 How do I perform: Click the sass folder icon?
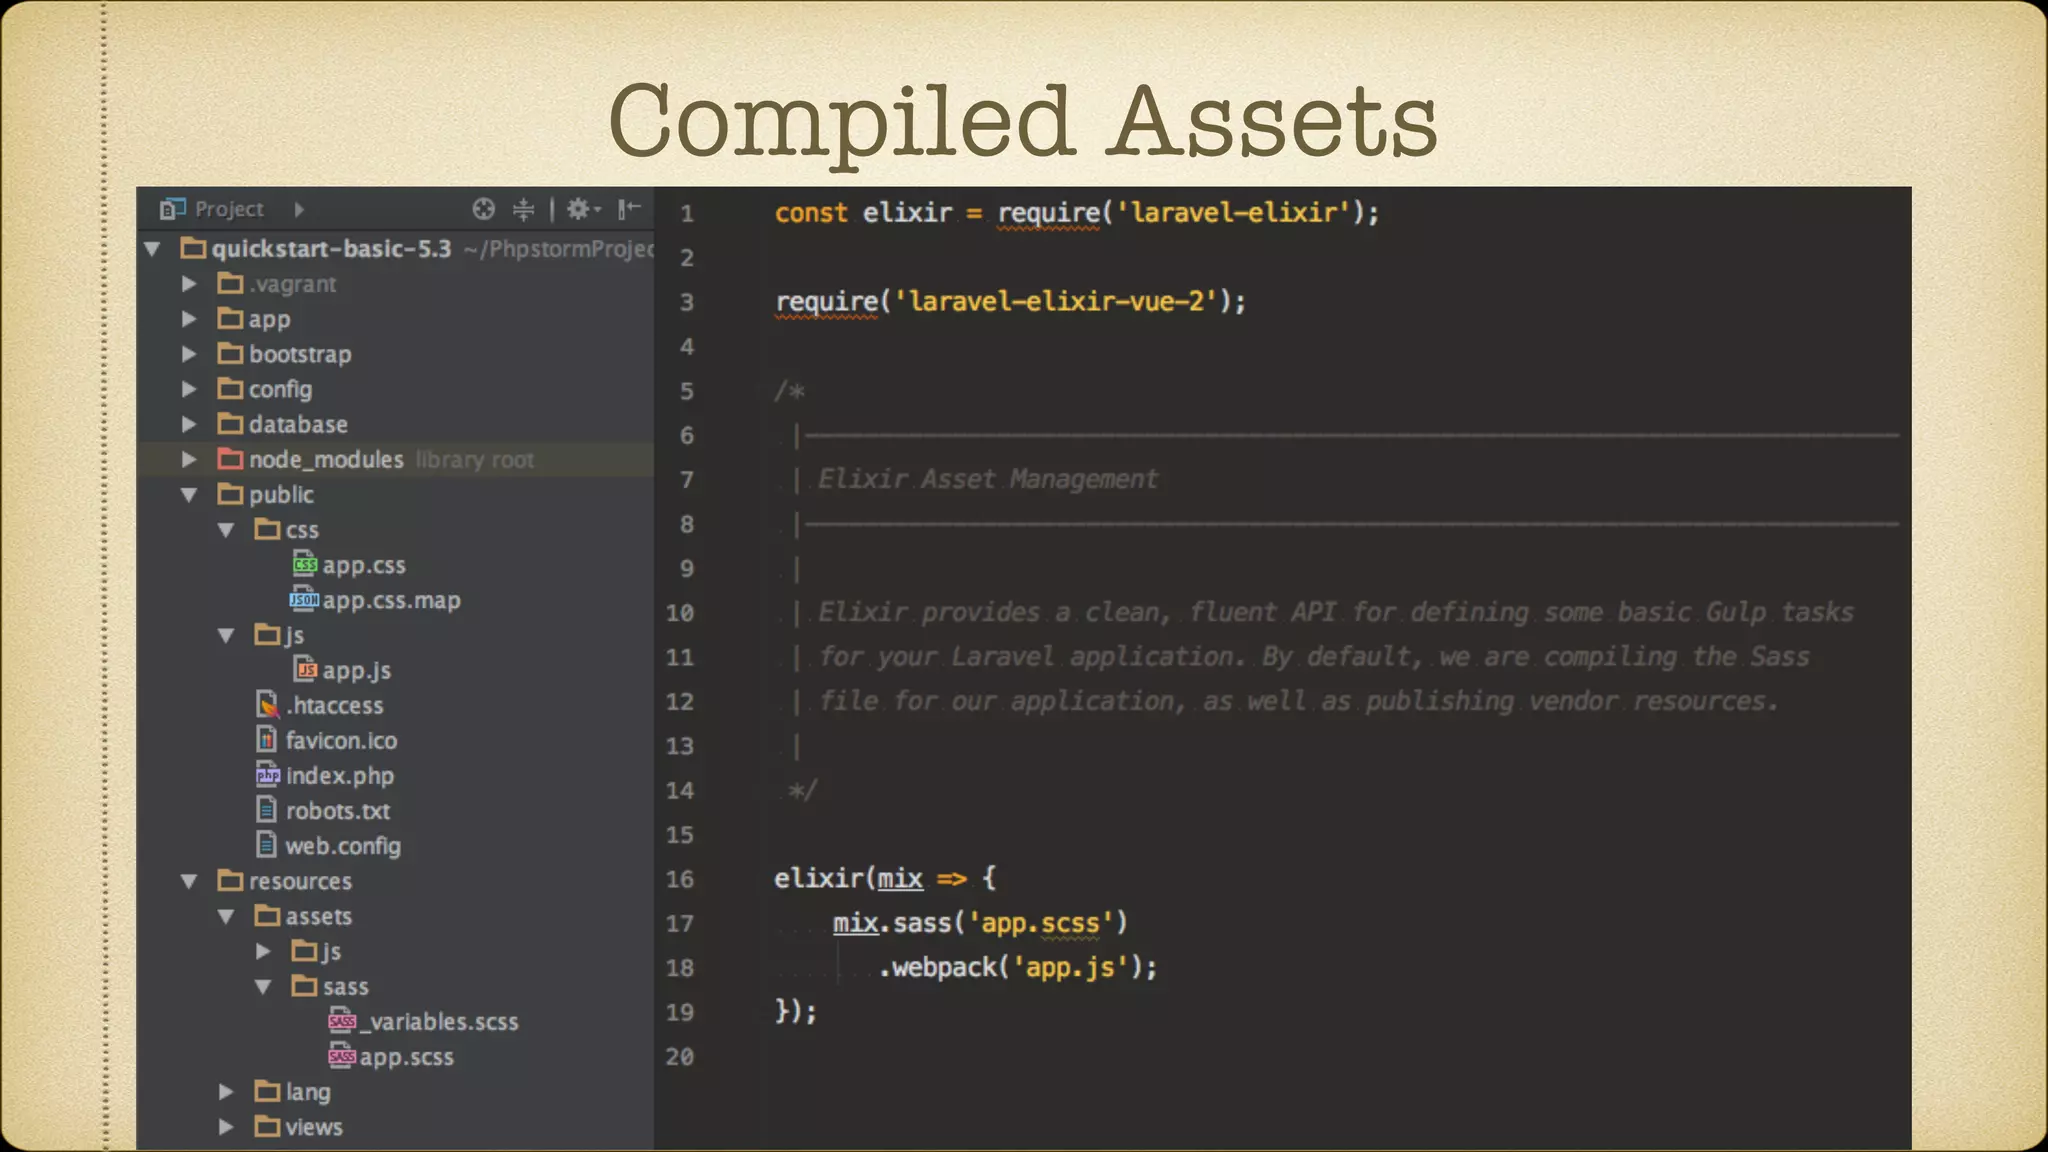click(304, 986)
